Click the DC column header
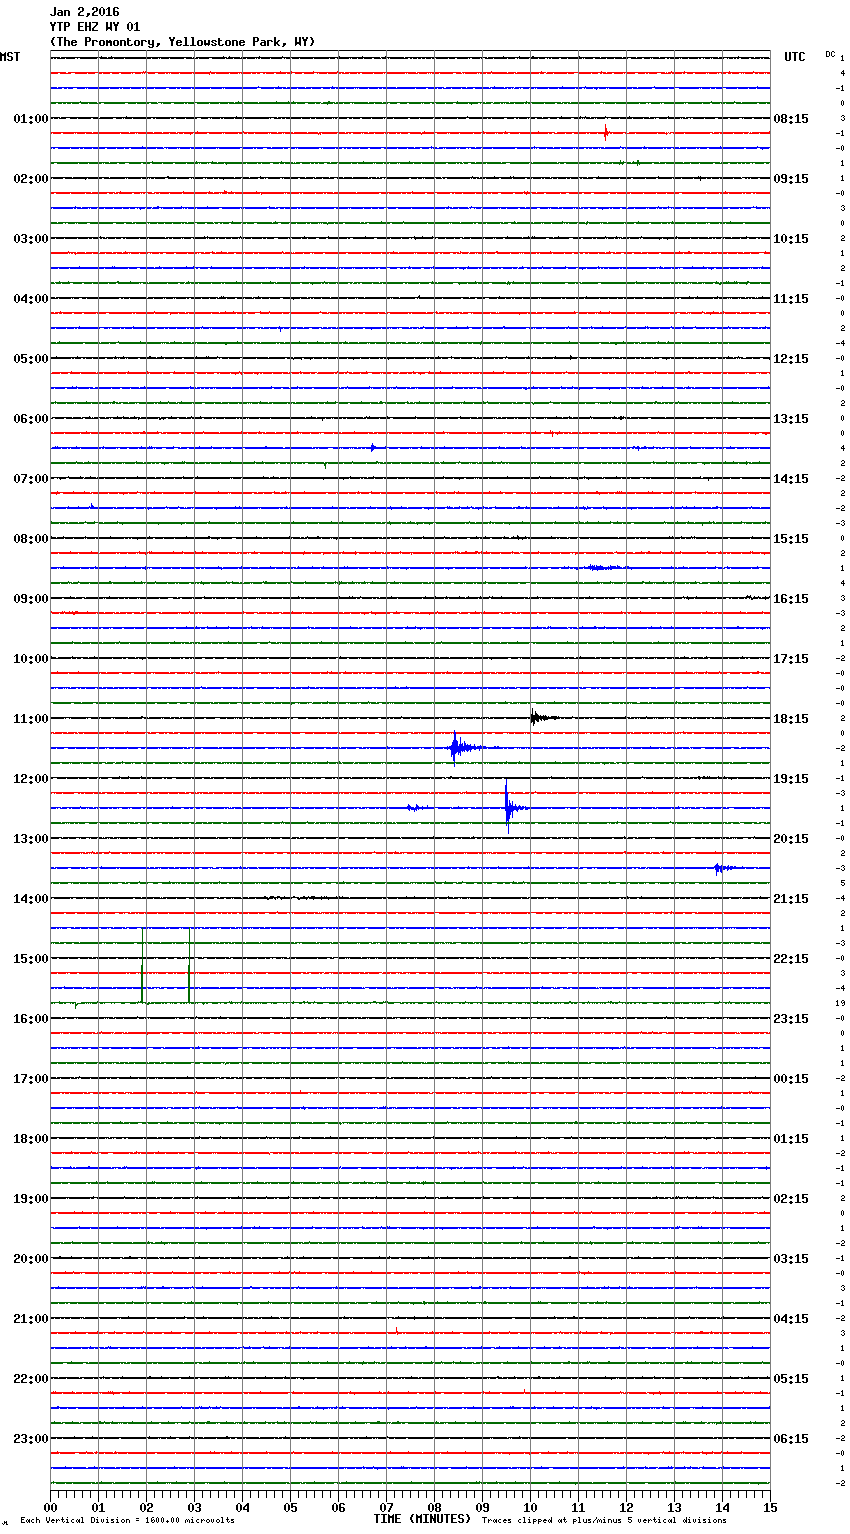Image resolution: width=850 pixels, height=1534 pixels. point(830,54)
